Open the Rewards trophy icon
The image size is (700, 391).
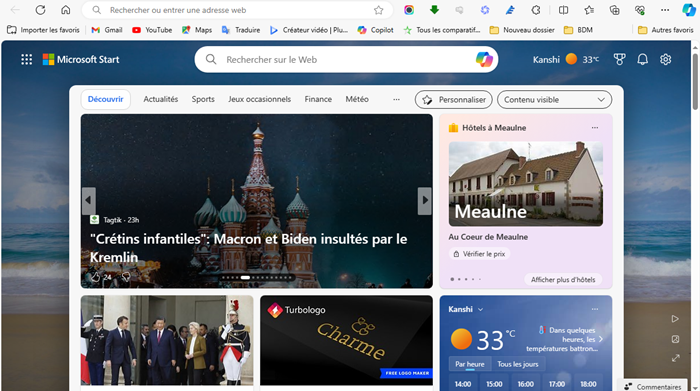click(x=619, y=59)
